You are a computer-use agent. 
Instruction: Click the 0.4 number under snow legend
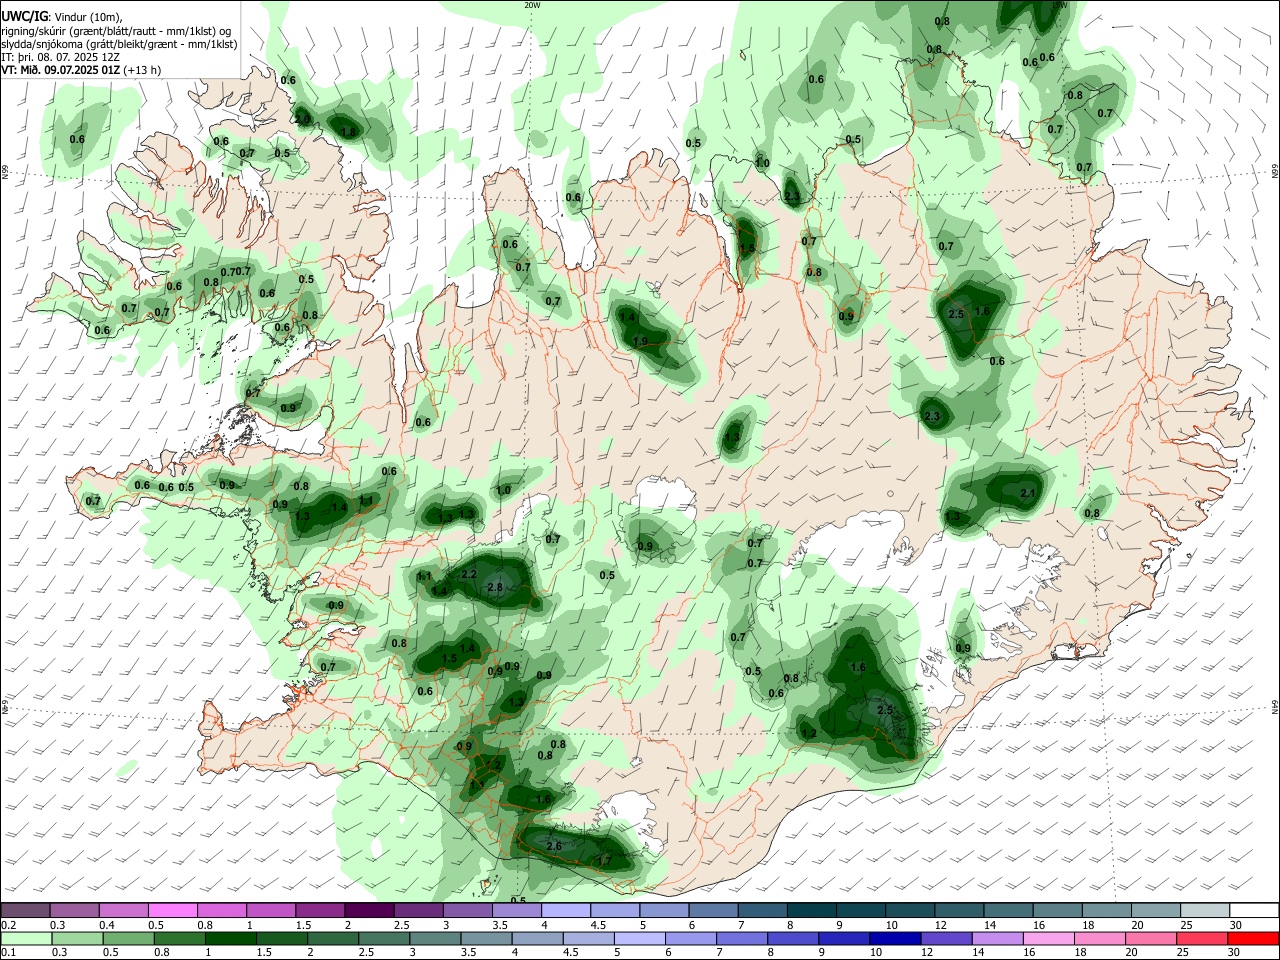pyautogui.click(x=107, y=925)
